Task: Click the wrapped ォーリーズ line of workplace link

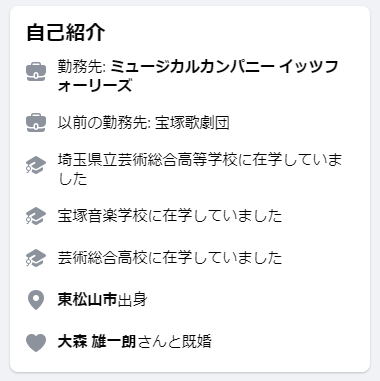Action: pos(95,85)
